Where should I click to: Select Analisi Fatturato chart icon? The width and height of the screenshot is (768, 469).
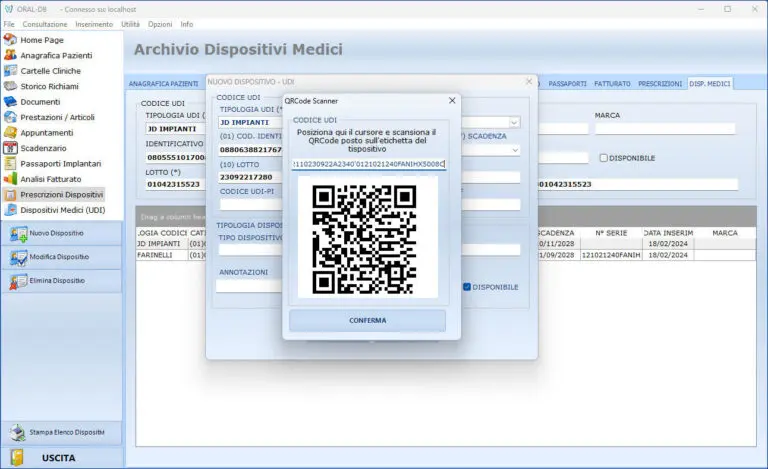coord(10,179)
